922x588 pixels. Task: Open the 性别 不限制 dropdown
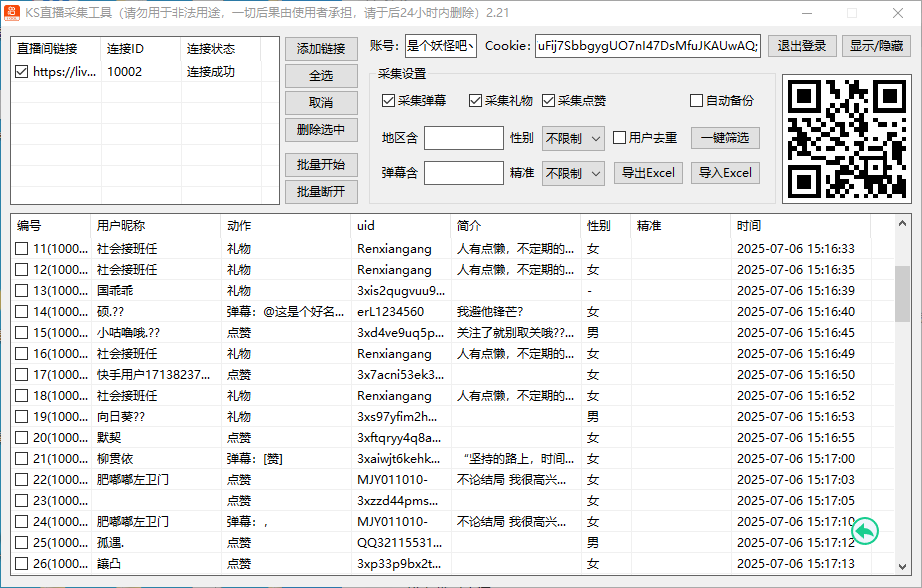pyautogui.click(x=572, y=137)
